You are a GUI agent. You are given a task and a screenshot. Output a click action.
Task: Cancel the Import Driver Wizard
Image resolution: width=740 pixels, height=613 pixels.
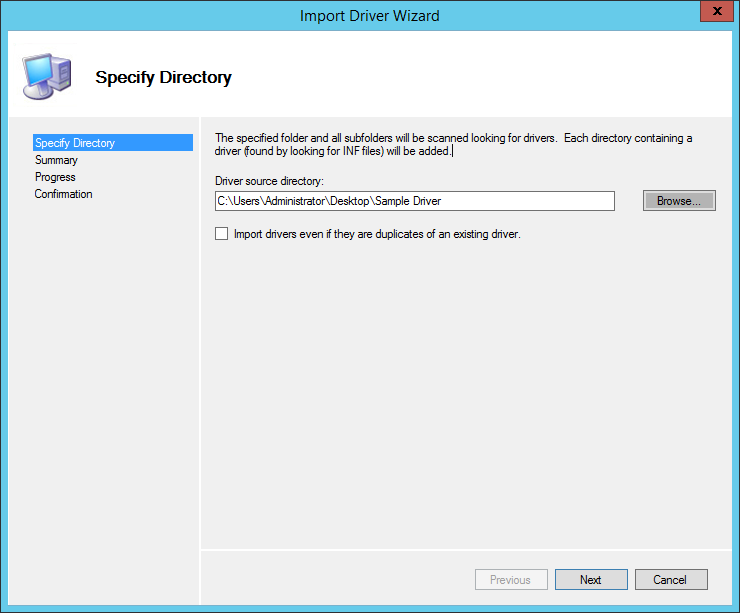tap(670, 580)
